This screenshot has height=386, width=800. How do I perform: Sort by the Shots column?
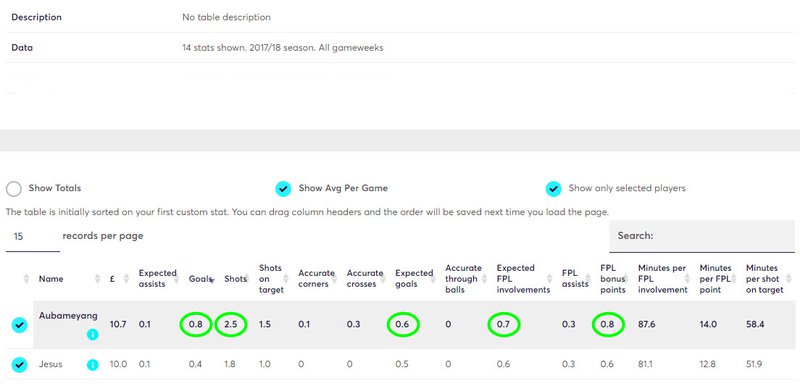[235, 279]
